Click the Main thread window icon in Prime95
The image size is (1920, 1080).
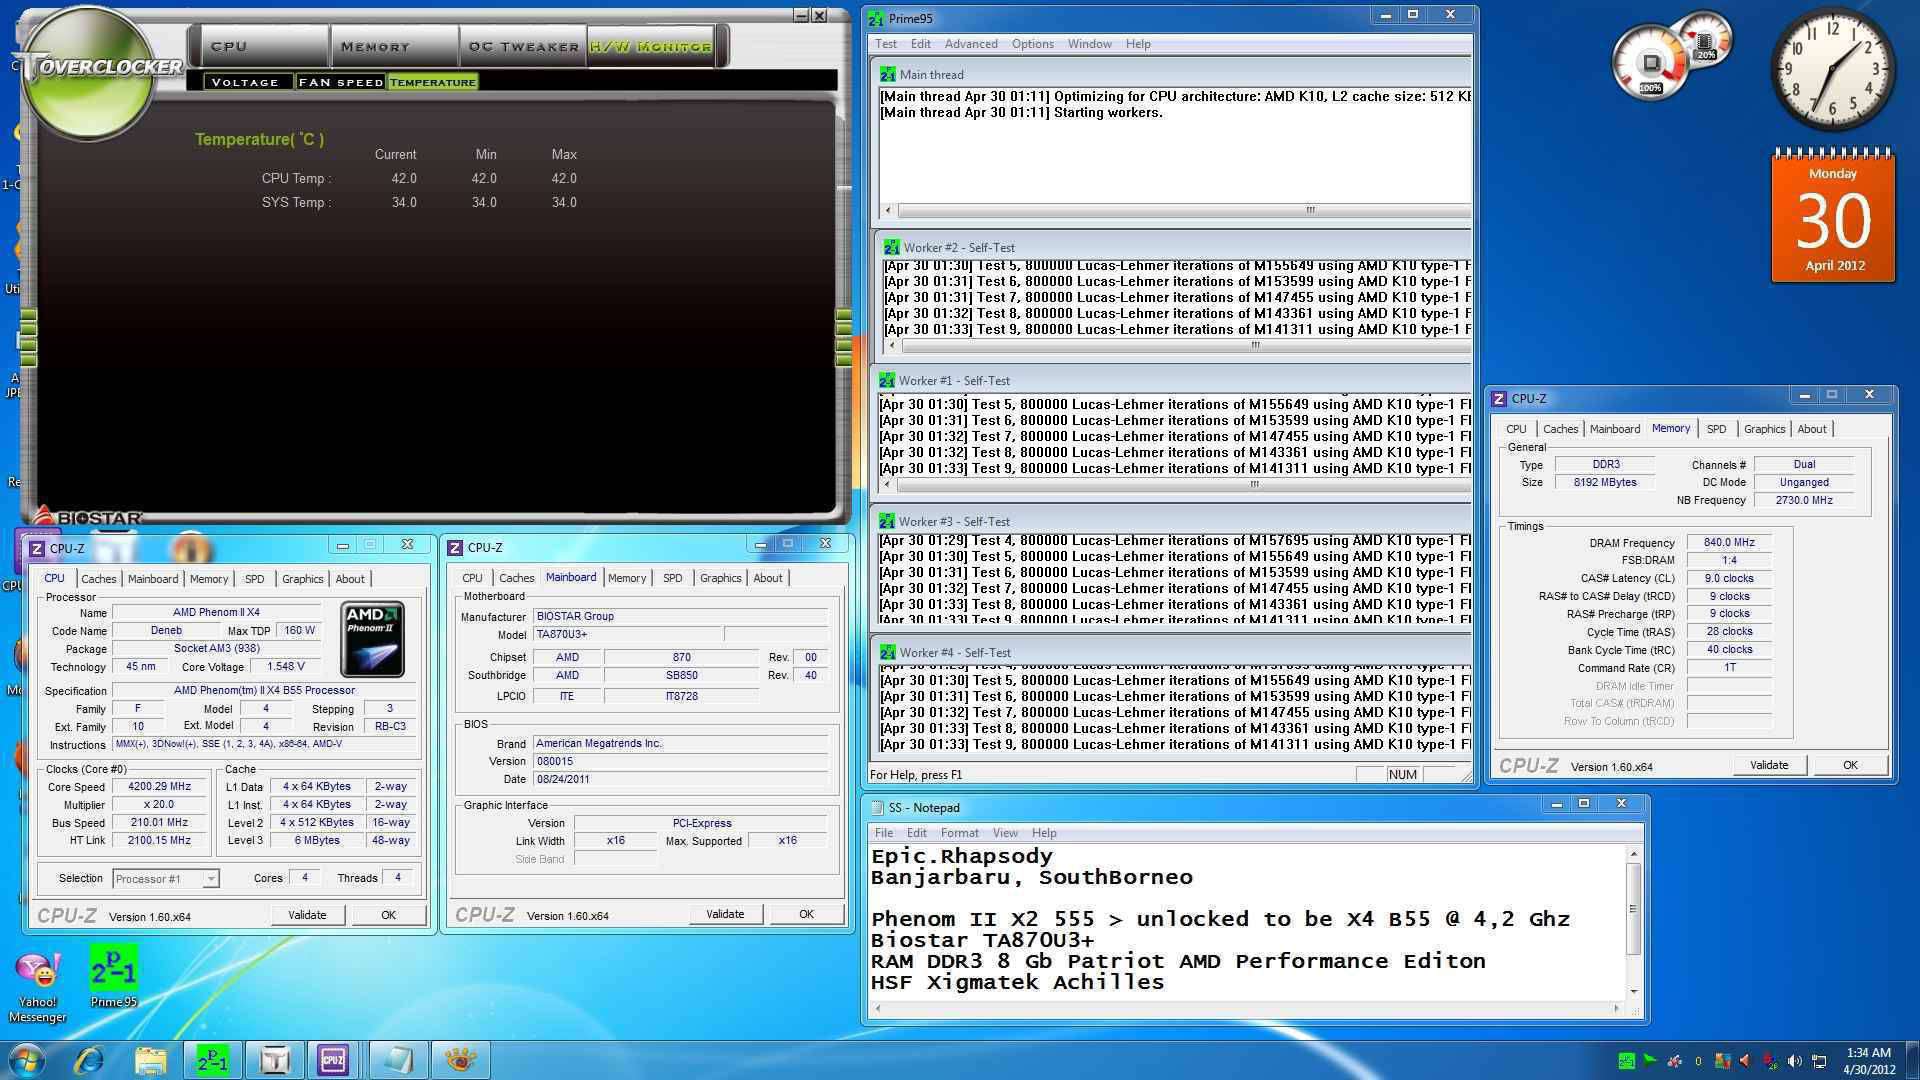coord(887,74)
